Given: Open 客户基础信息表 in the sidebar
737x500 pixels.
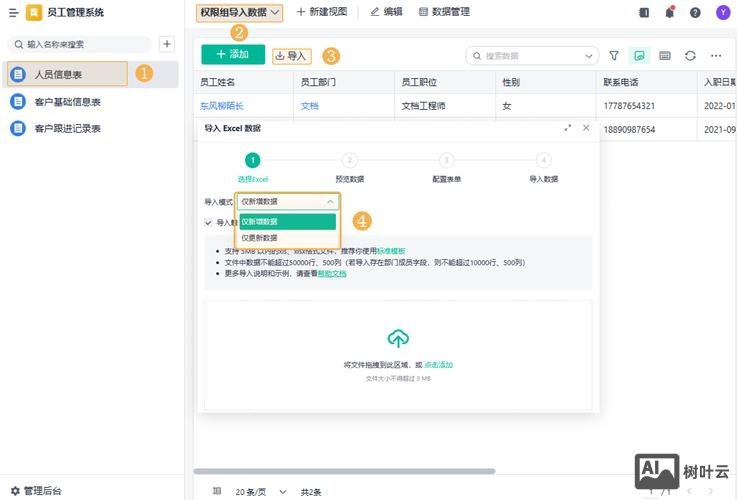Looking at the screenshot, I should click(x=90, y=102).
